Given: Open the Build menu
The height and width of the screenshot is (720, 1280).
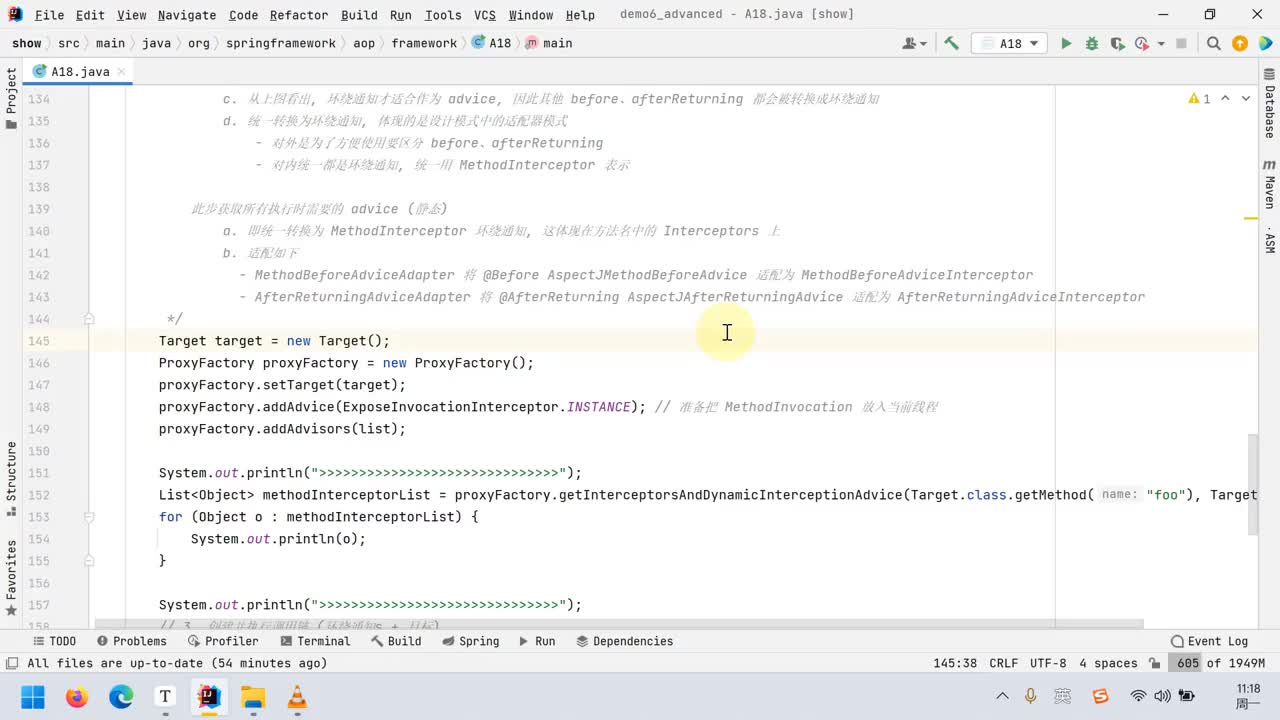Looking at the screenshot, I should pos(359,15).
